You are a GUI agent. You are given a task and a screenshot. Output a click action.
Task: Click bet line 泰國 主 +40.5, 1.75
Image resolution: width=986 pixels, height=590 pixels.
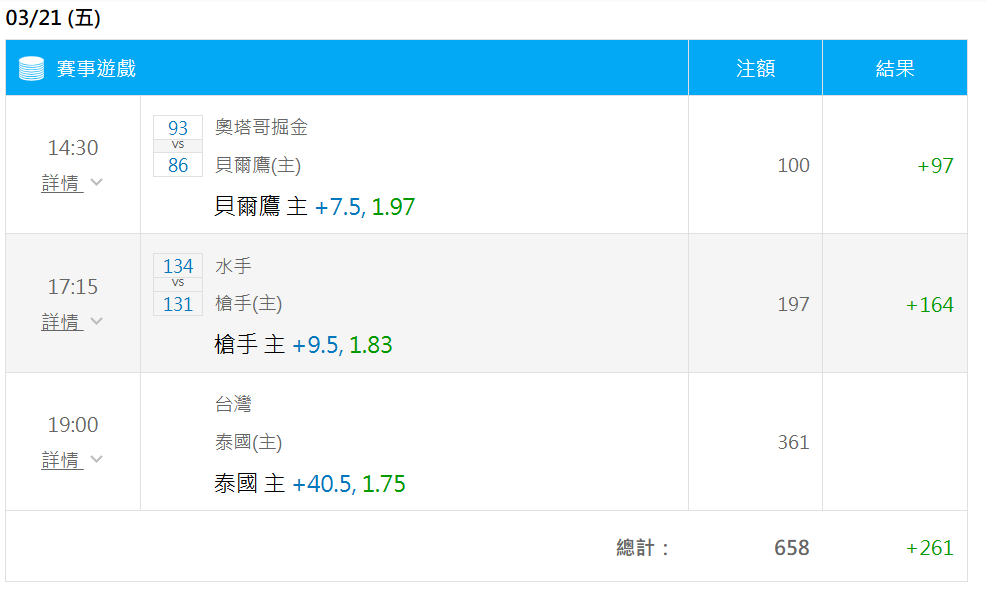click(309, 484)
